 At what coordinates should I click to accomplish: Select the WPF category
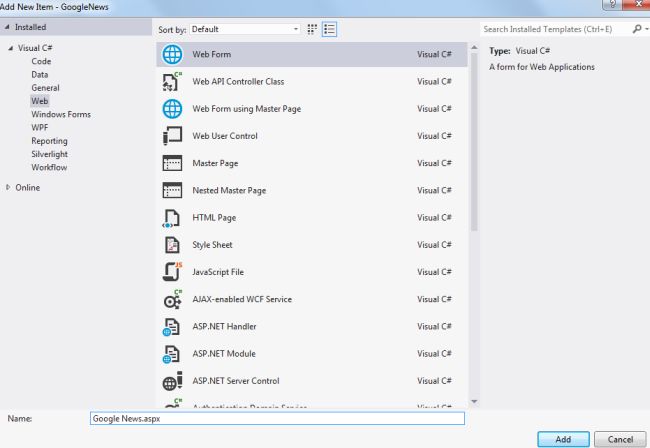(x=39, y=128)
